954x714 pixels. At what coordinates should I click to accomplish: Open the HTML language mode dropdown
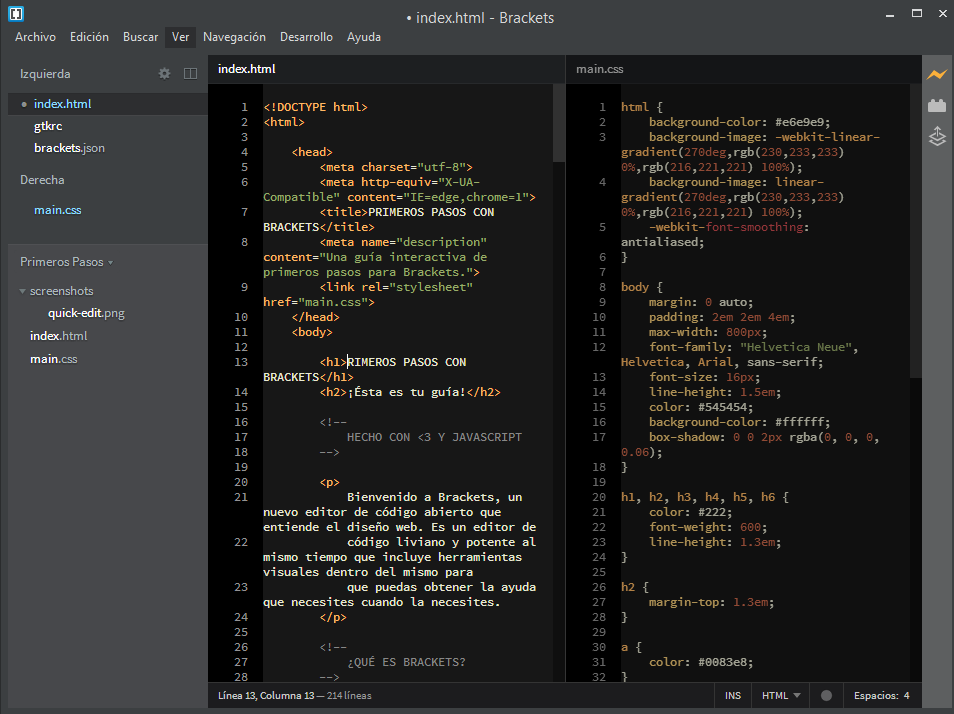point(781,695)
